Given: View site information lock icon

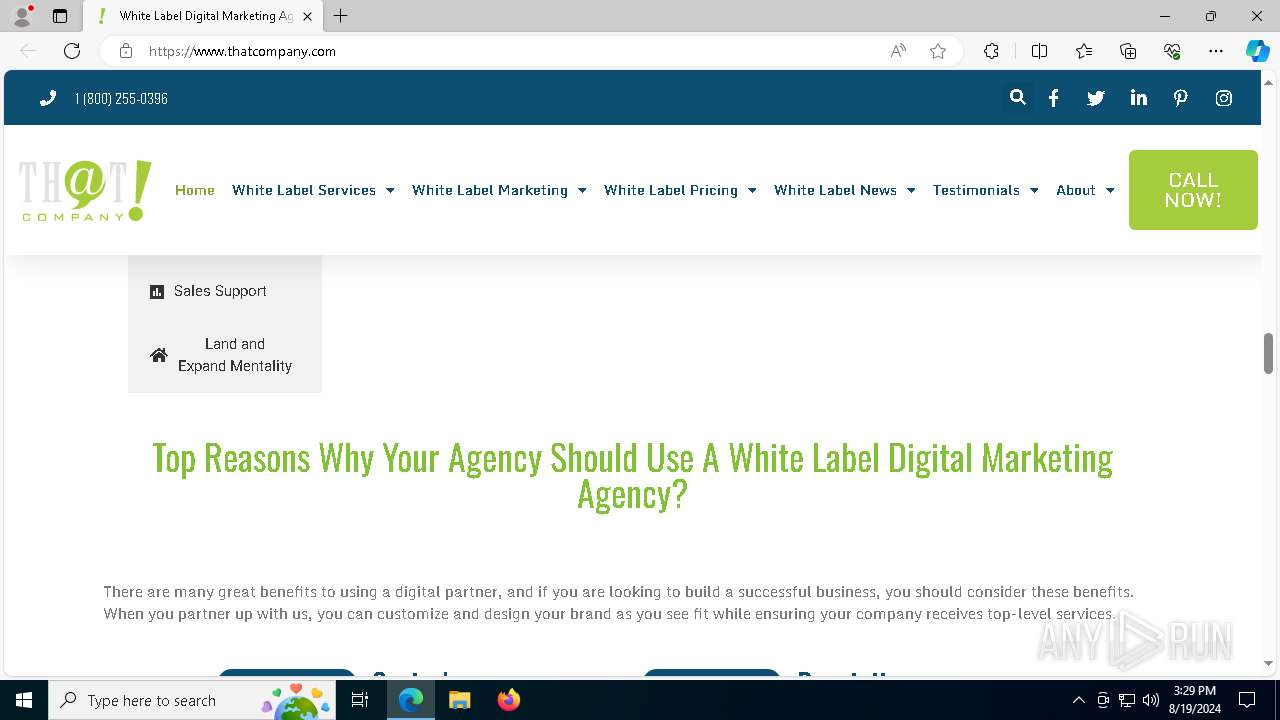Looking at the screenshot, I should click(125, 51).
